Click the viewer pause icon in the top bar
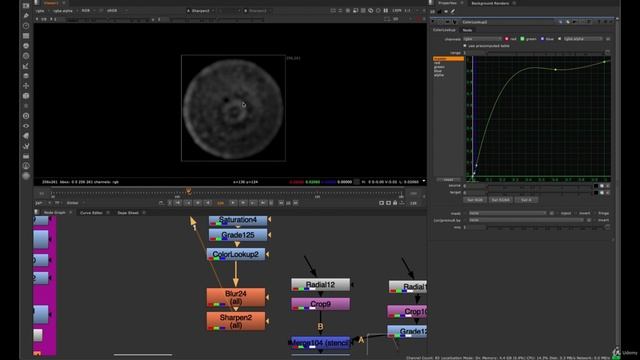The width and height of the screenshot is (640, 360). coord(386,11)
